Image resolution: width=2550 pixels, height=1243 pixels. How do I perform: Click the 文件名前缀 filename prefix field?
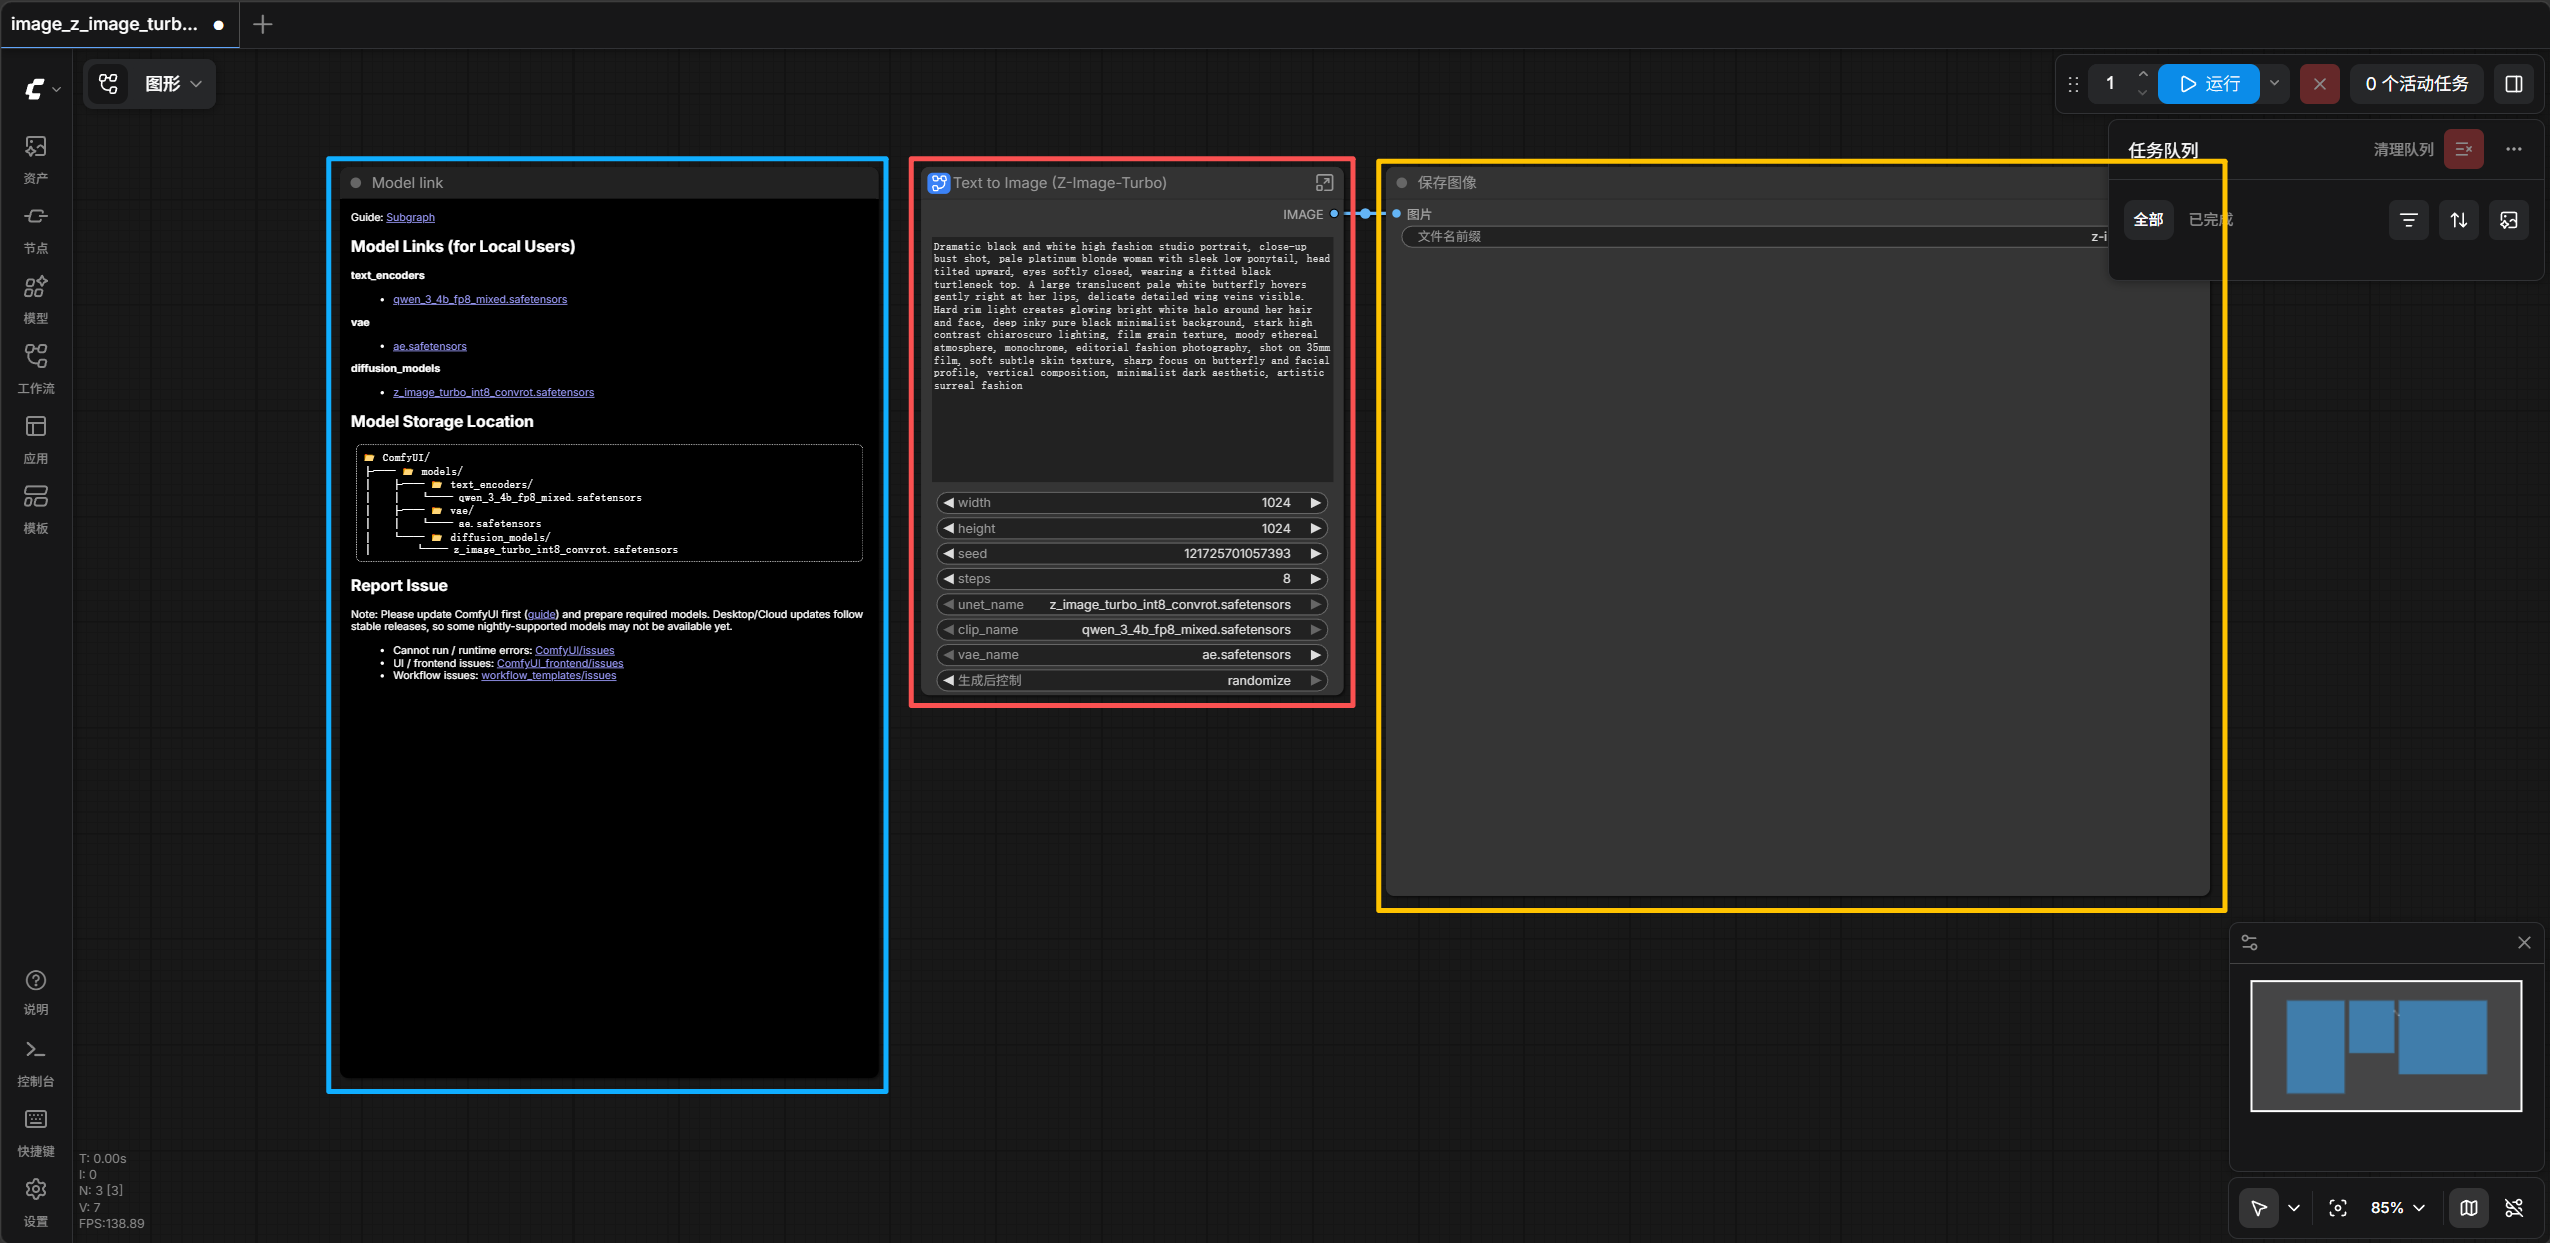coord(1755,237)
